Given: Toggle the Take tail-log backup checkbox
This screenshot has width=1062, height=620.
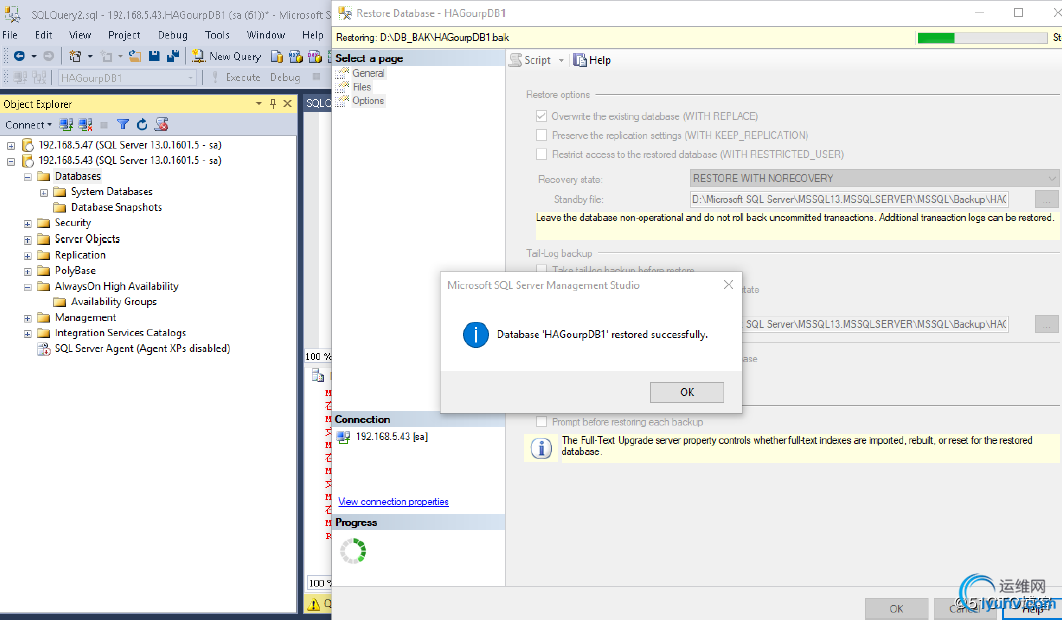Looking at the screenshot, I should (x=541, y=270).
